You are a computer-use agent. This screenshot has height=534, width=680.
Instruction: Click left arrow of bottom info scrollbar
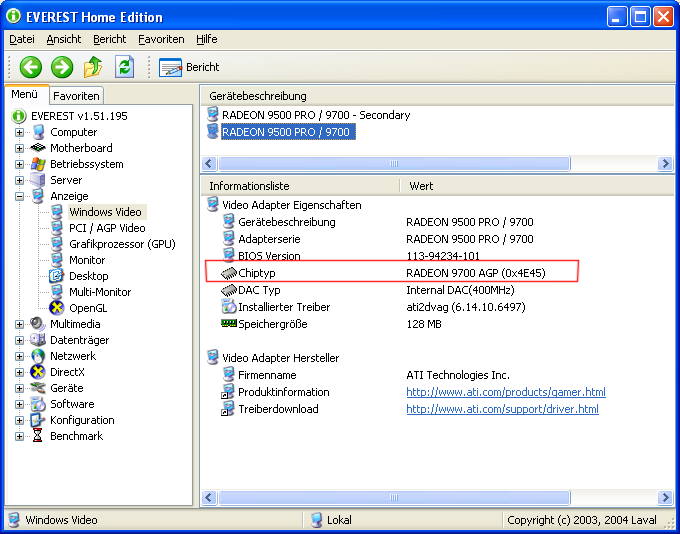coord(209,497)
